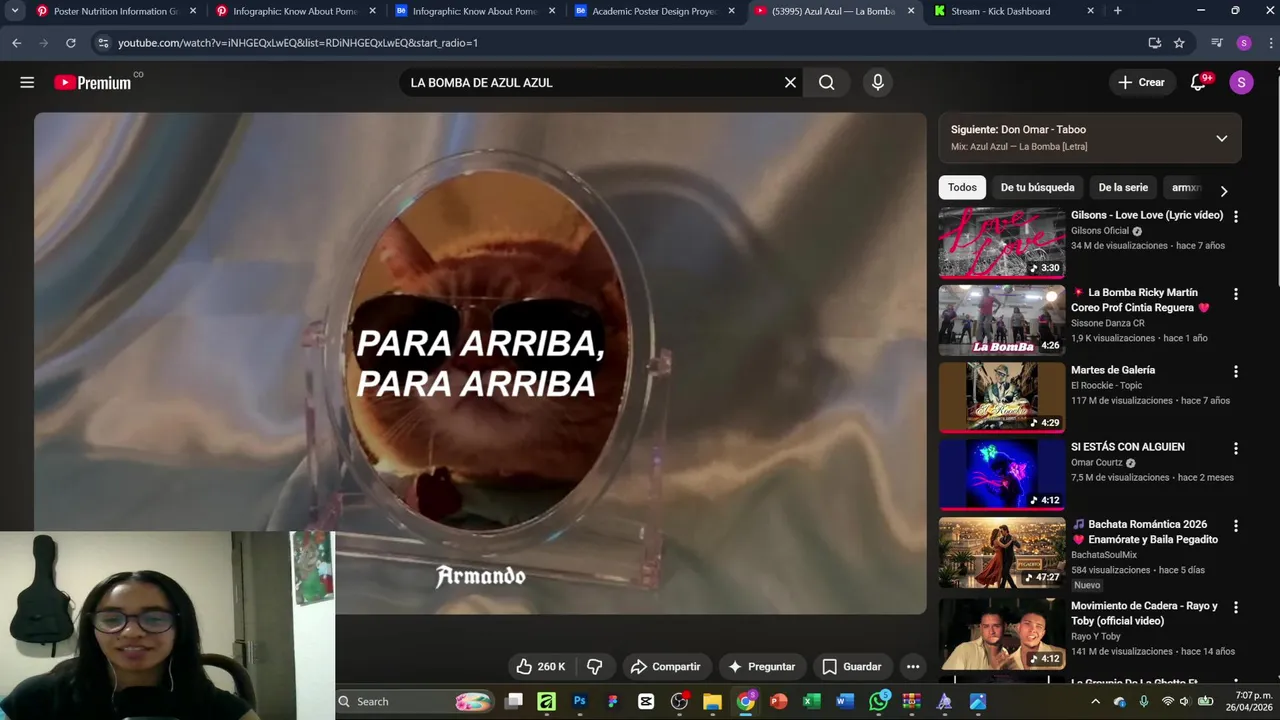The height and width of the screenshot is (720, 1280).
Task: Open the Movimiento de Cadera video title
Action: (1144, 613)
